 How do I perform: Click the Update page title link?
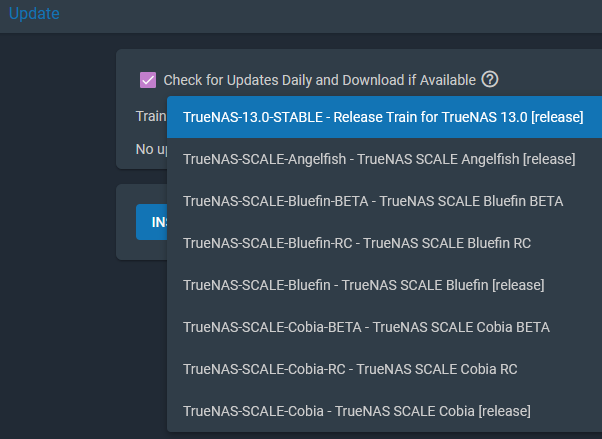pos(34,13)
